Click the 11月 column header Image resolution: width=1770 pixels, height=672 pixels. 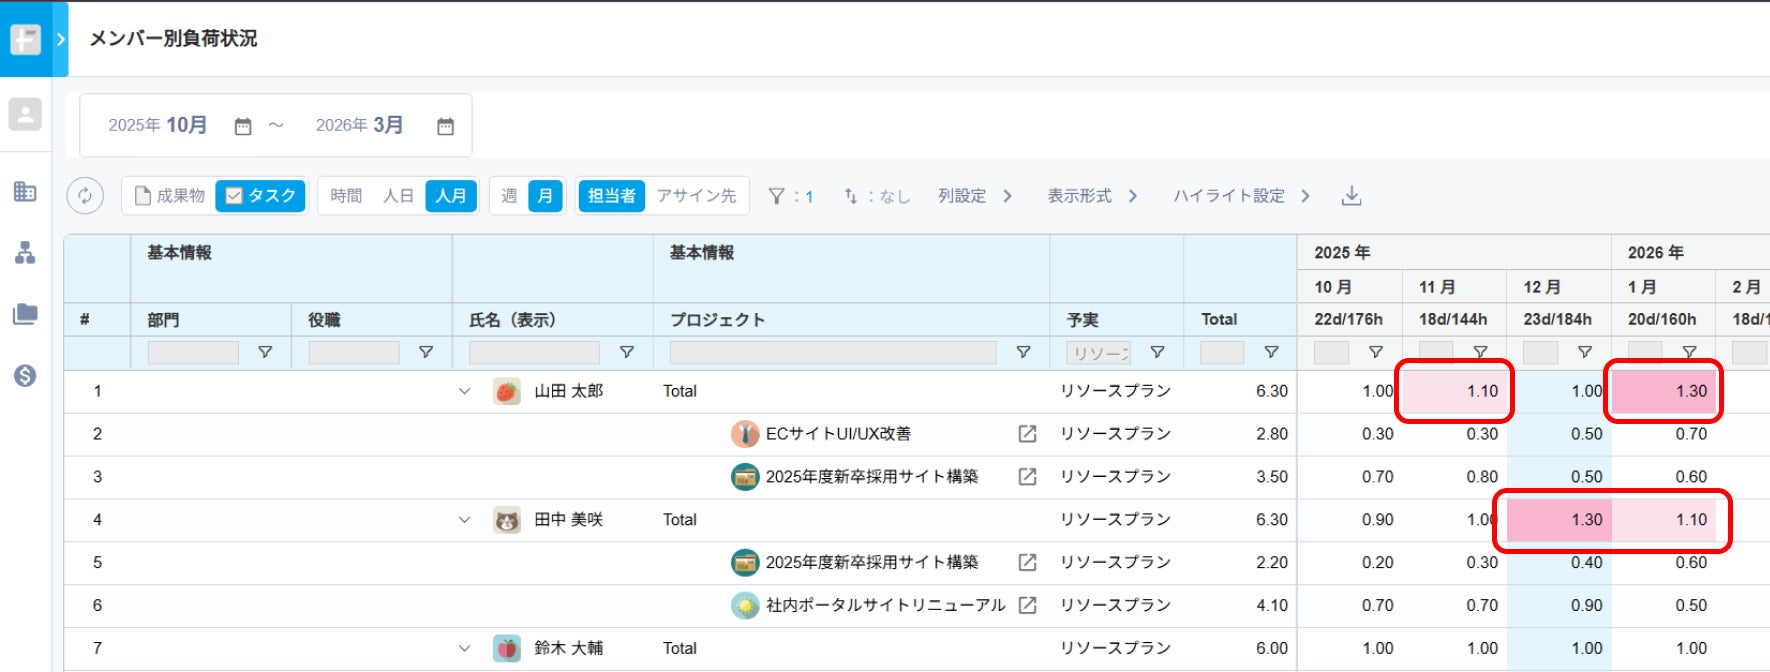(x=1437, y=287)
